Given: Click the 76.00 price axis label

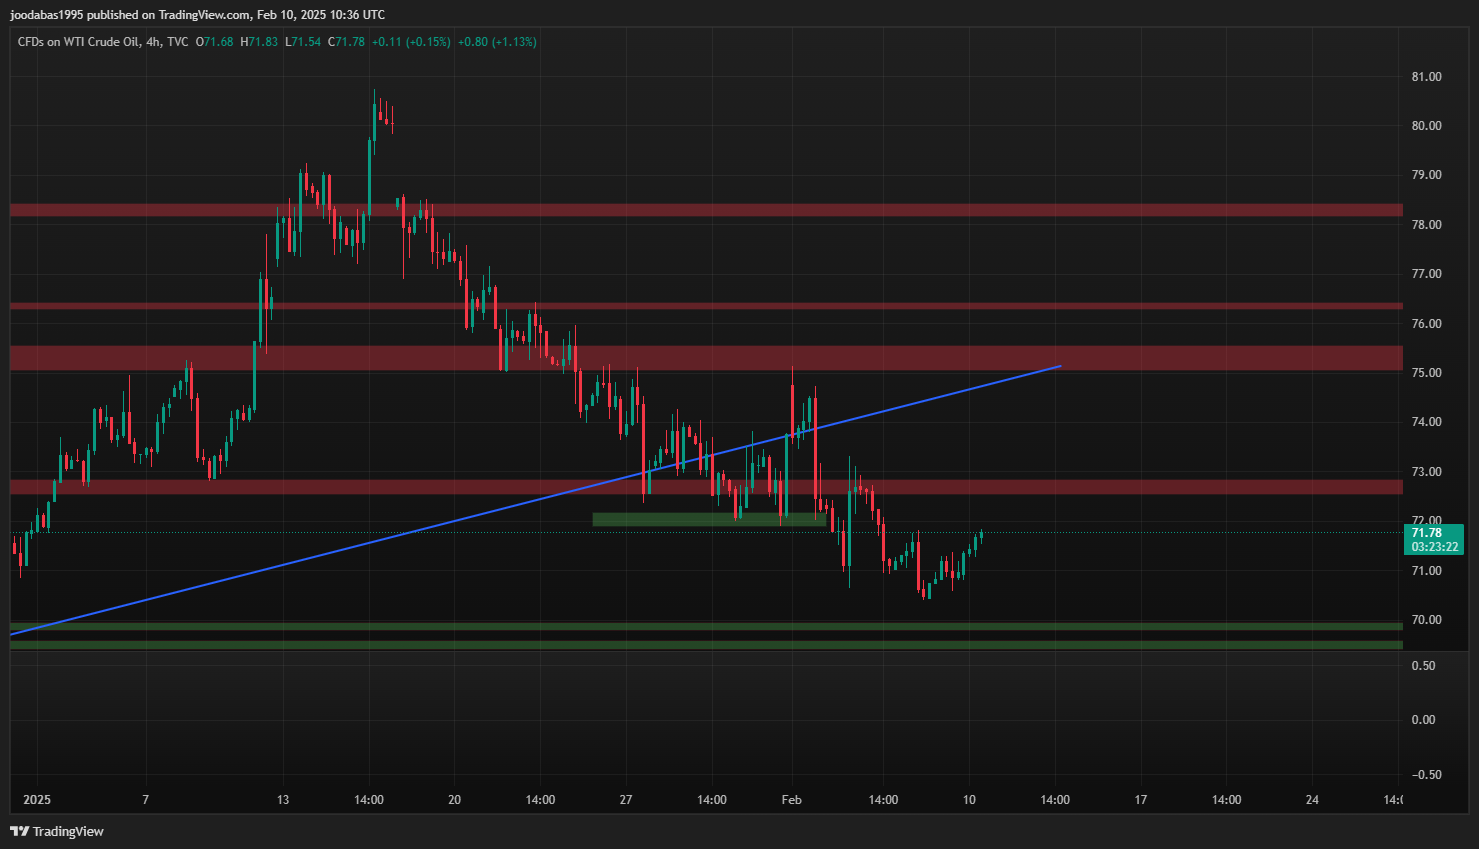Looking at the screenshot, I should [x=1426, y=324].
